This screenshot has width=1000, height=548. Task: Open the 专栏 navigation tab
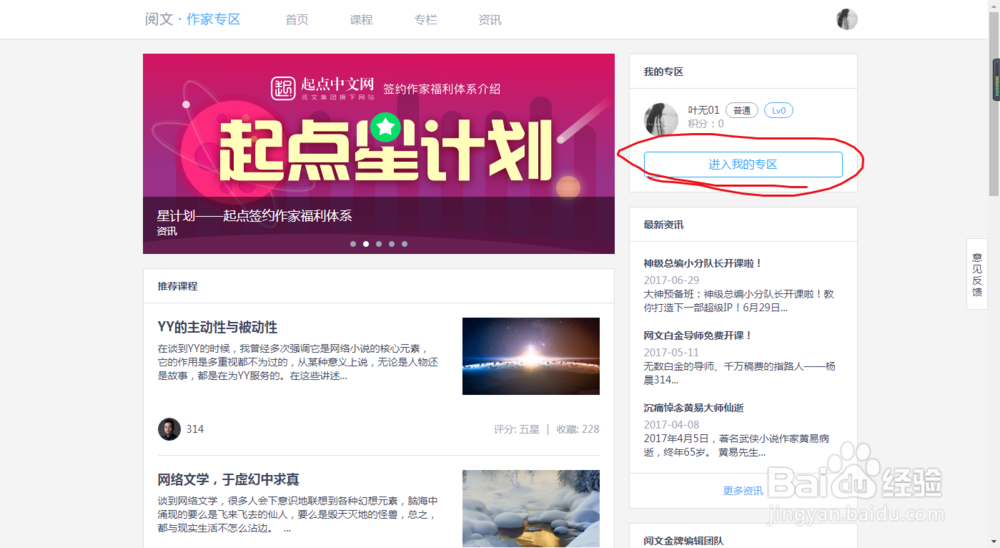pyautogui.click(x=425, y=20)
